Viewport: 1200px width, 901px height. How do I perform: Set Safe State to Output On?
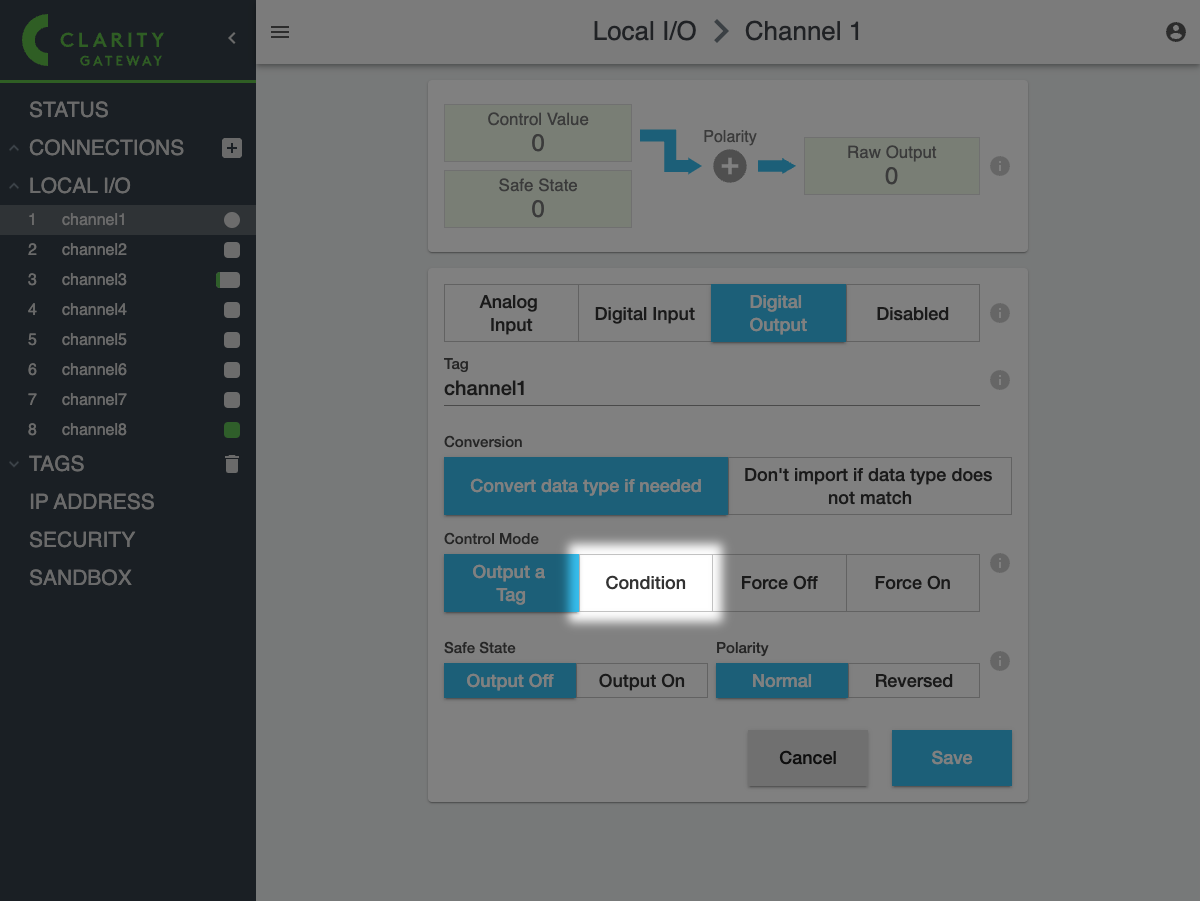click(x=641, y=681)
